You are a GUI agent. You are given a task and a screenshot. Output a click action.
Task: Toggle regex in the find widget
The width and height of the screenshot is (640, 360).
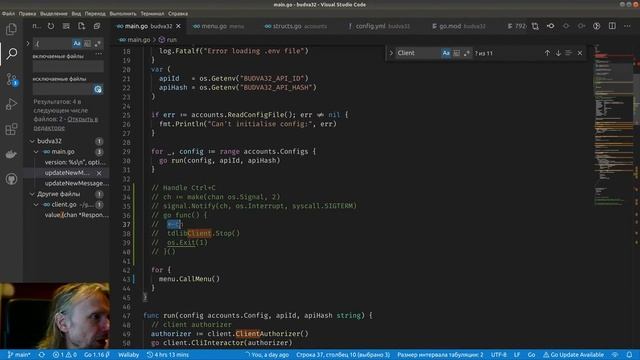(x=467, y=53)
